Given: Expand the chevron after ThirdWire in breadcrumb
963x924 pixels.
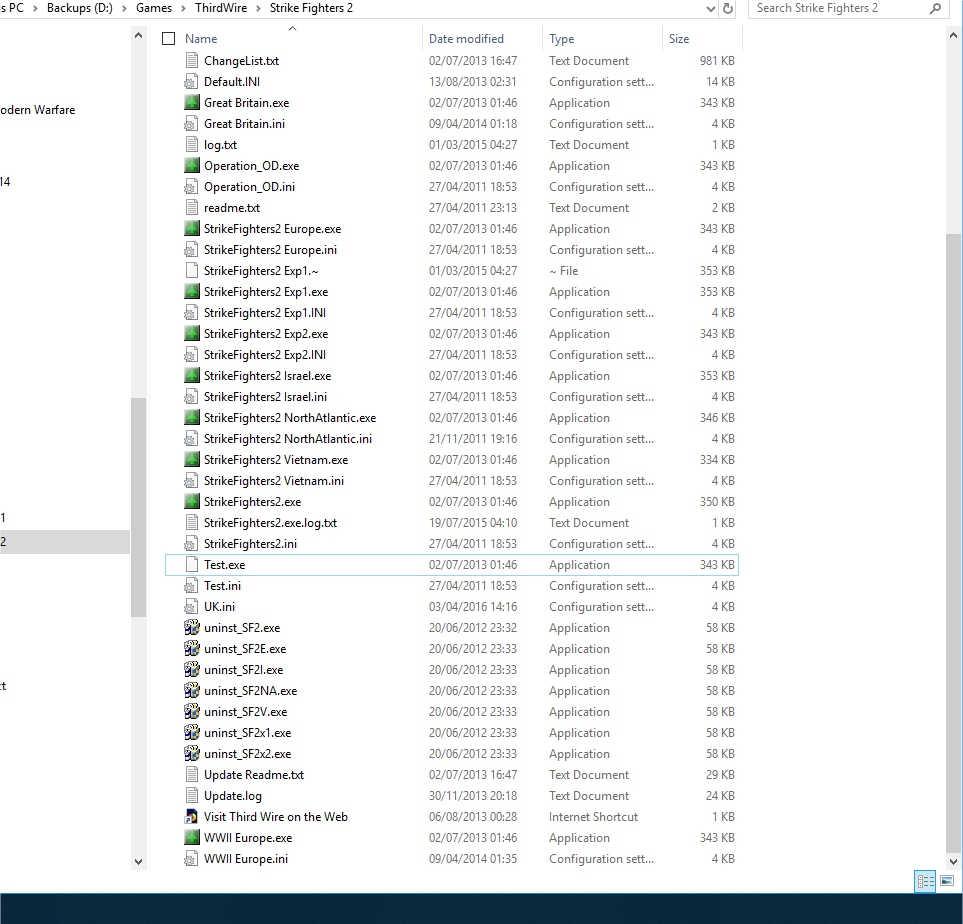Looking at the screenshot, I should click(258, 9).
